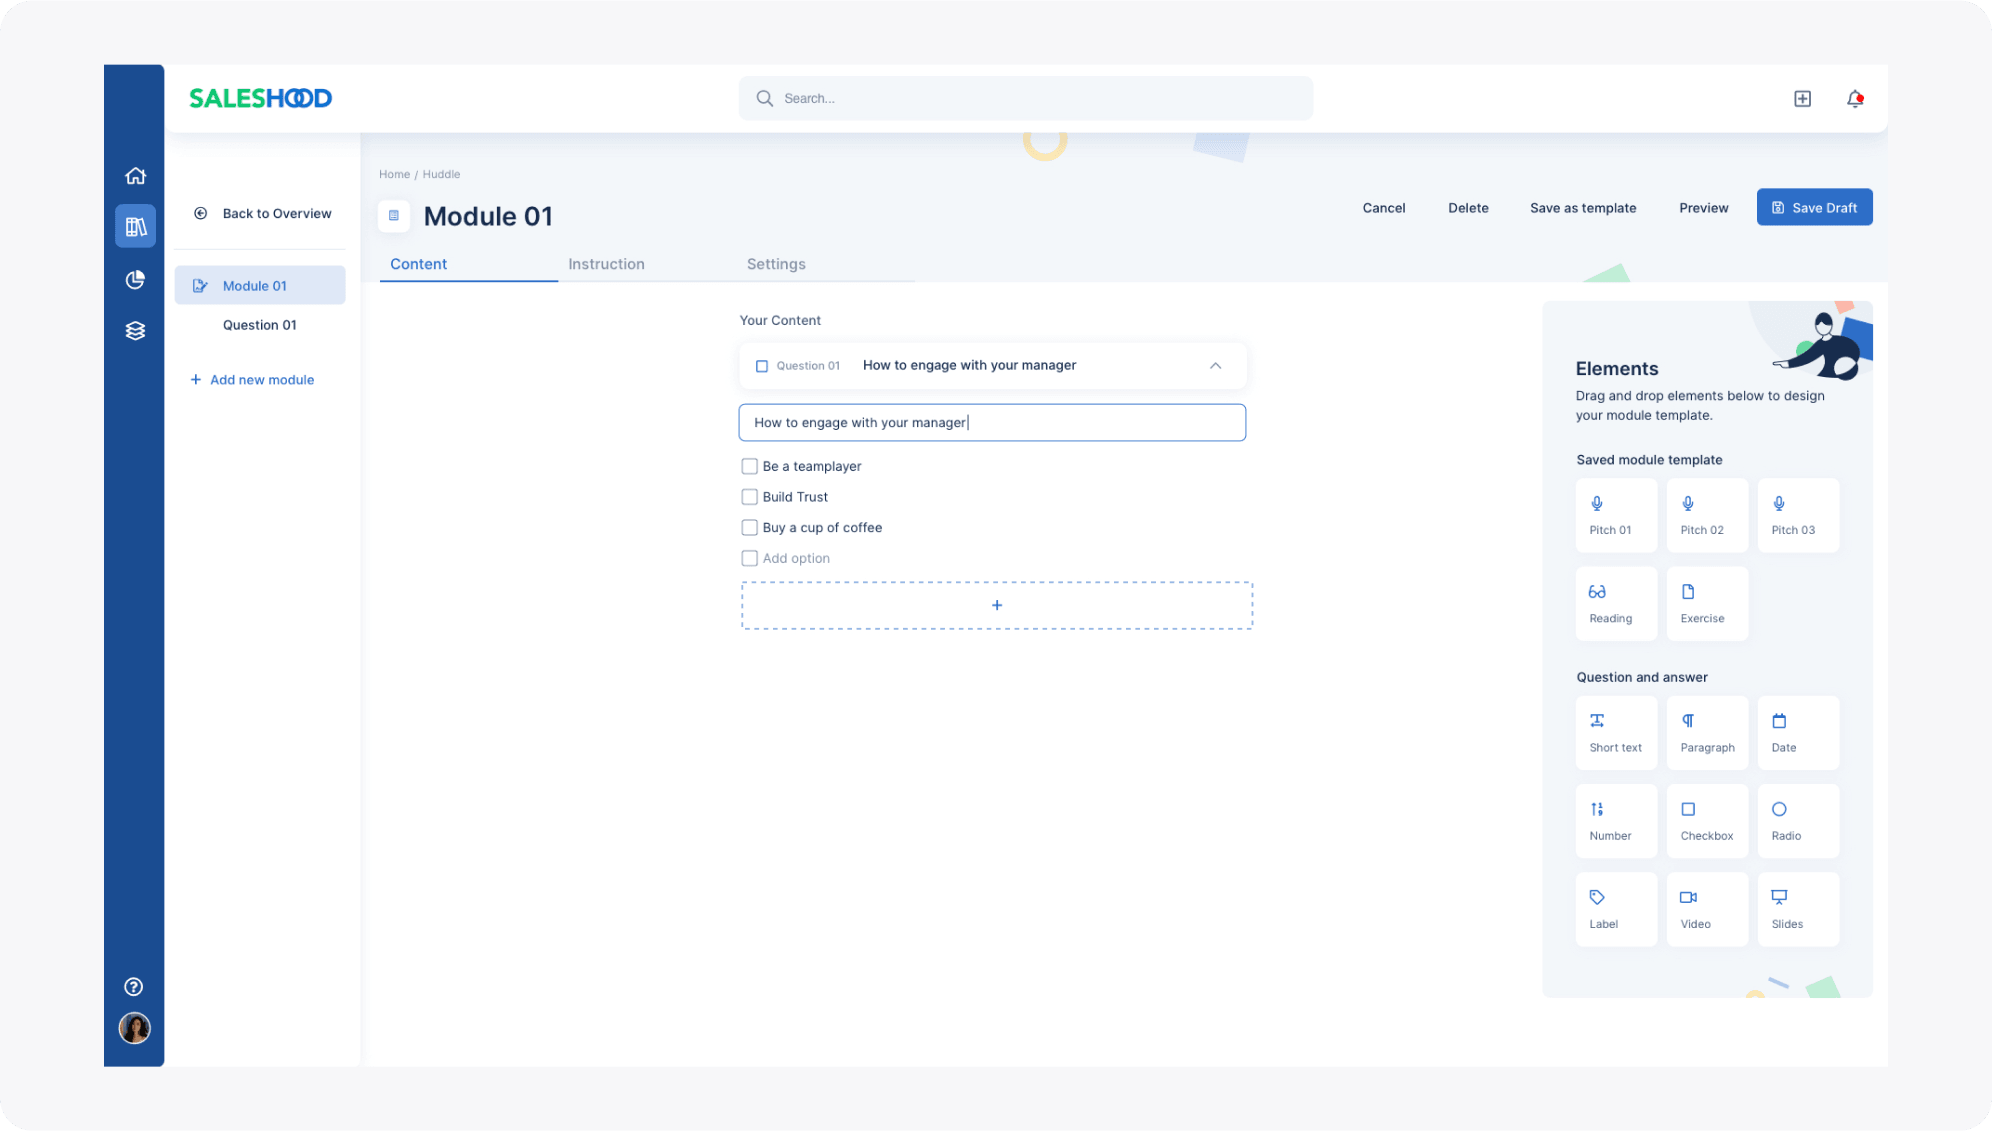Screen dimensions: 1992x1131
Task: Pick the Paragraph element
Action: pos(1707,732)
